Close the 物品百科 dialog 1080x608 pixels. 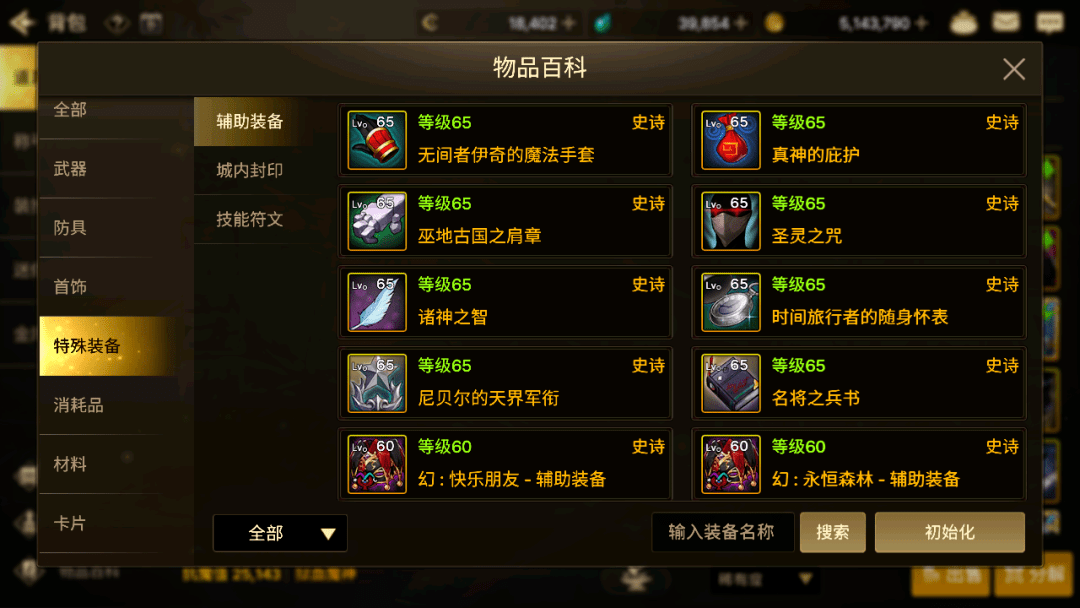[1014, 69]
